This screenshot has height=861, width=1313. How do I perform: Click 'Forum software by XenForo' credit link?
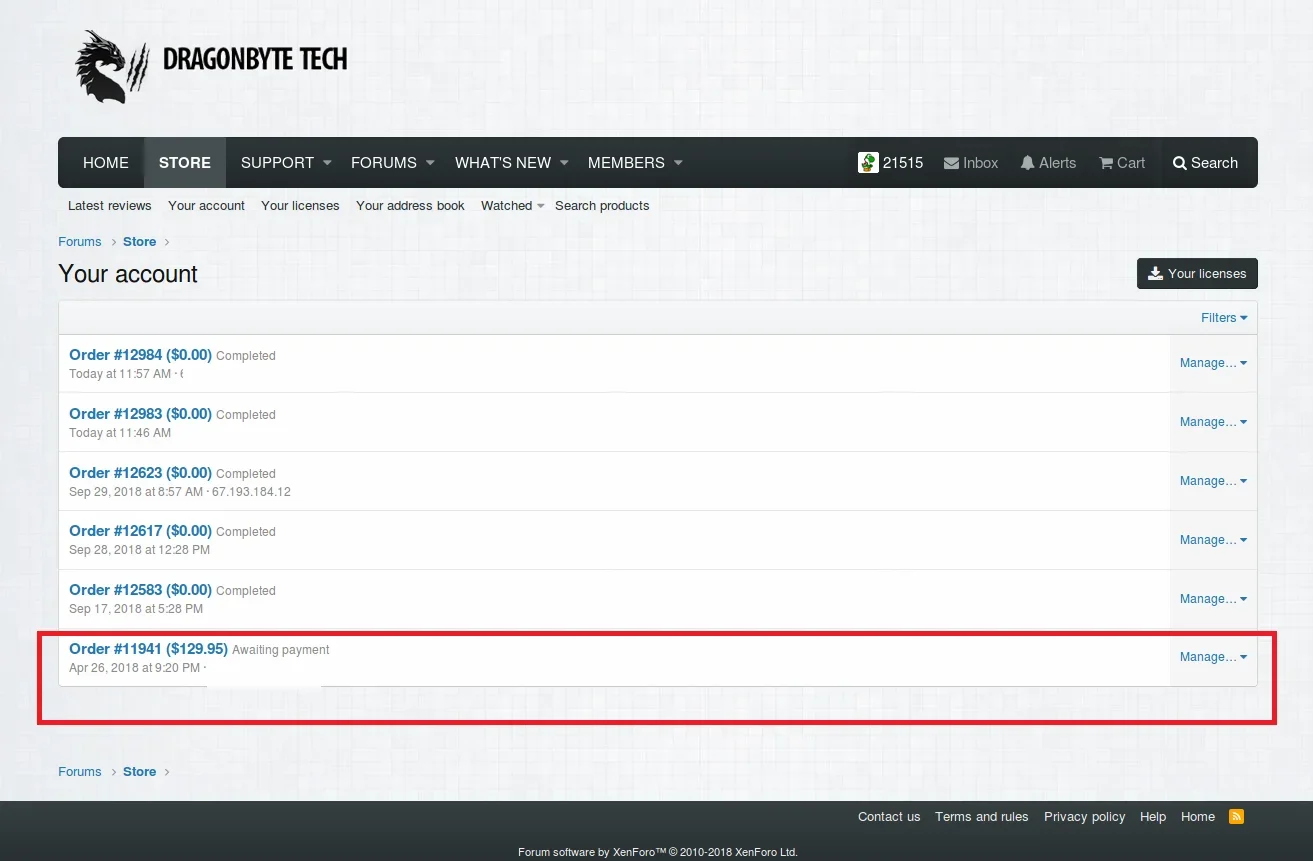coord(658,853)
